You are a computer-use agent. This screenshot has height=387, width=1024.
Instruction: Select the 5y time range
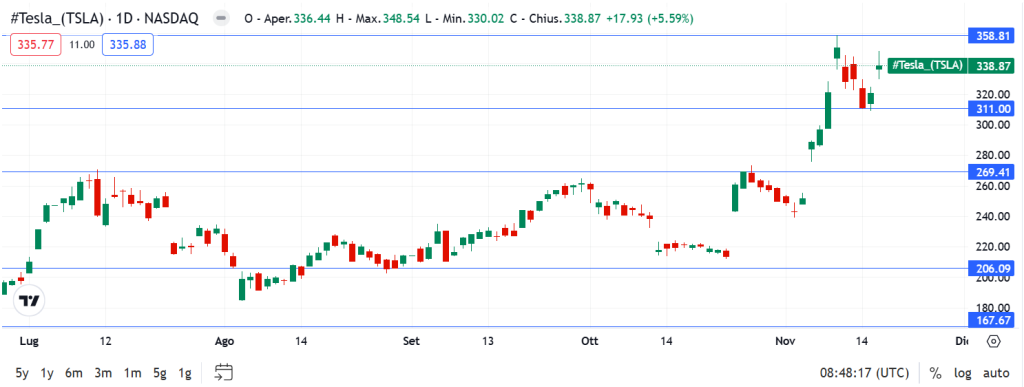[22, 373]
